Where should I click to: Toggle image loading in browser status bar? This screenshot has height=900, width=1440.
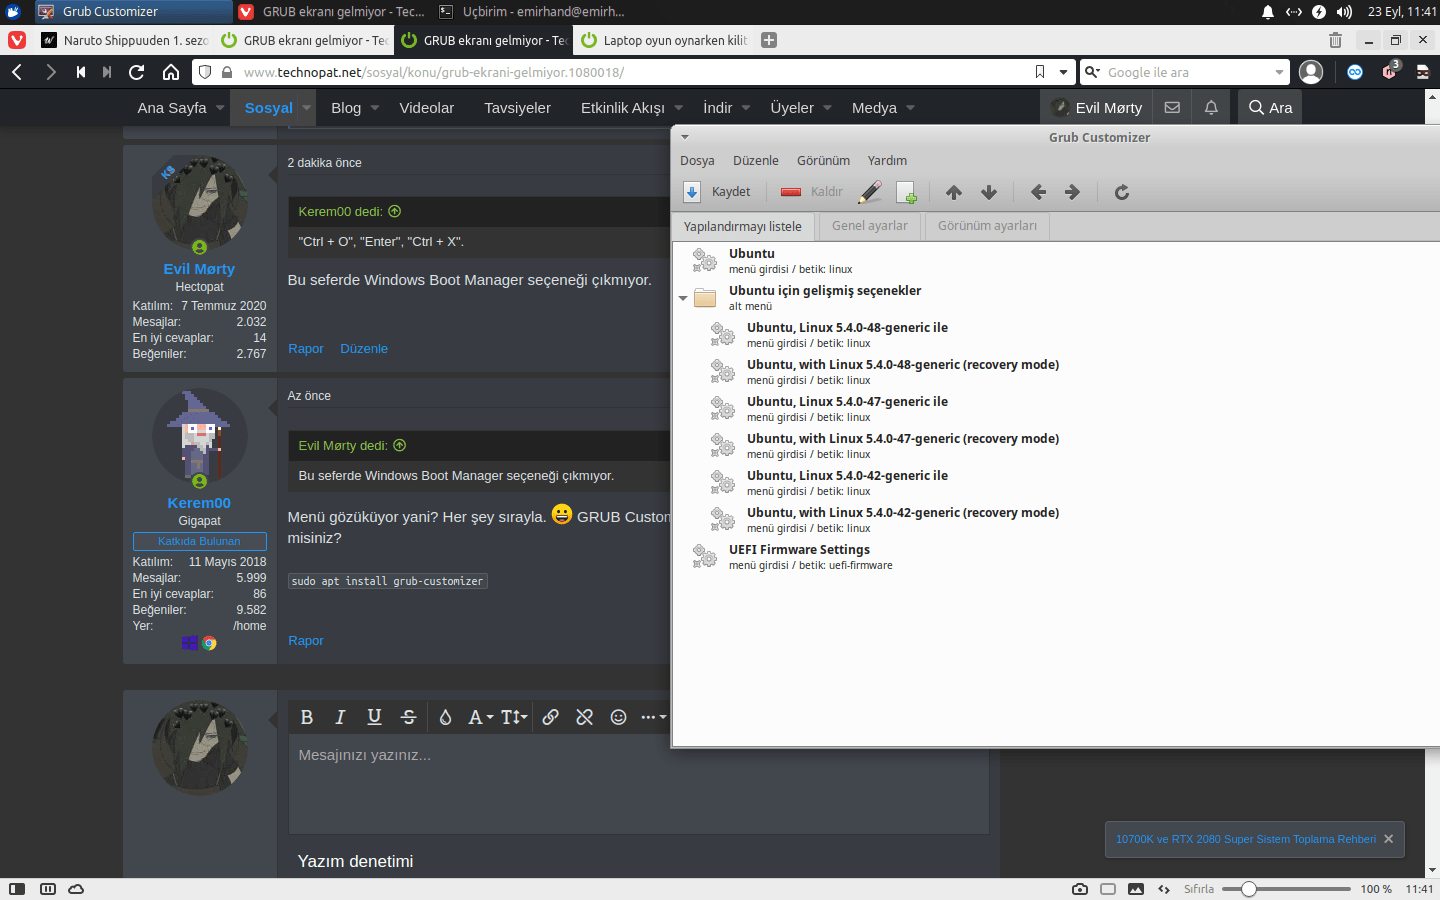point(1136,889)
